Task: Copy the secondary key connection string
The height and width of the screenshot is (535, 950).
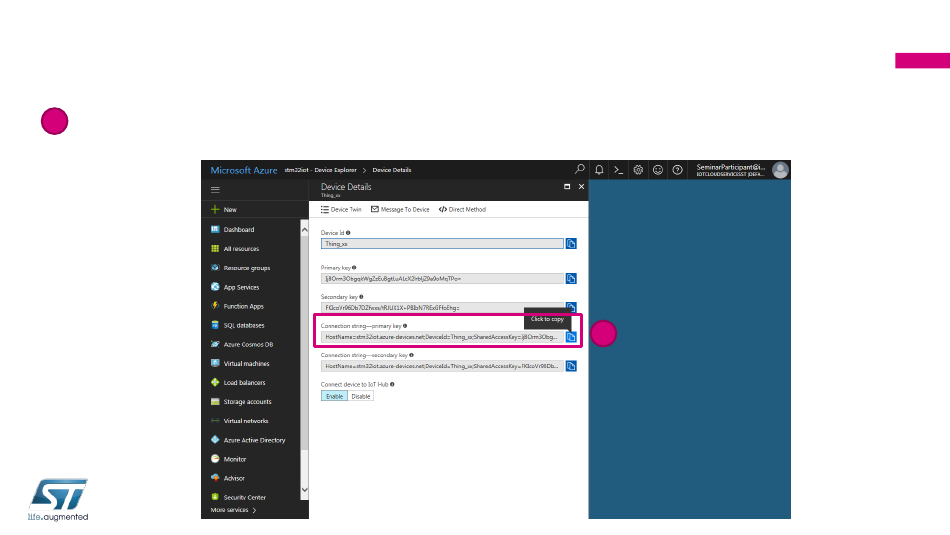Action: (x=571, y=366)
